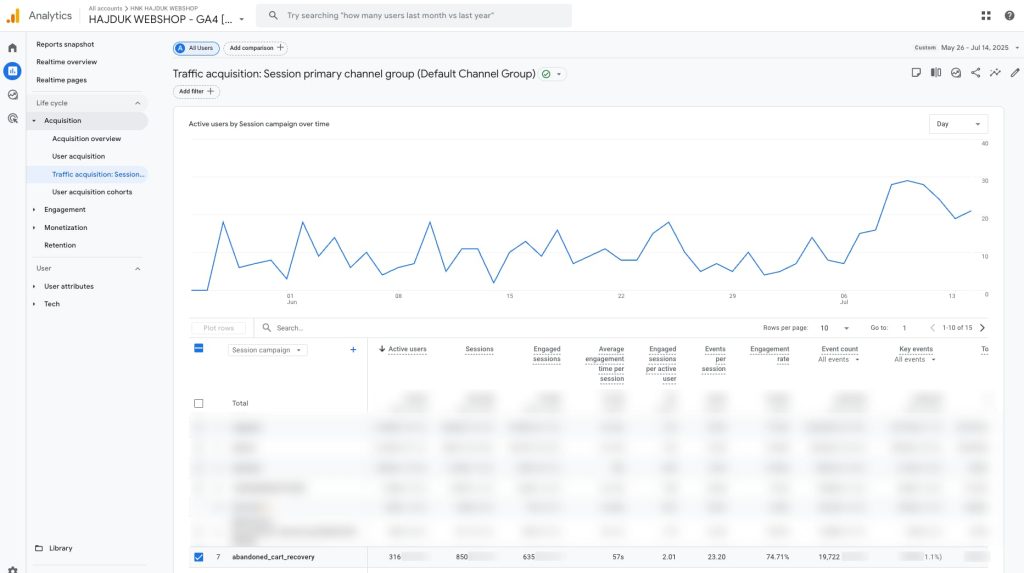The width and height of the screenshot is (1024, 573).
Task: Click the abandoned_cart_recovery campaign name
Action: pos(273,557)
